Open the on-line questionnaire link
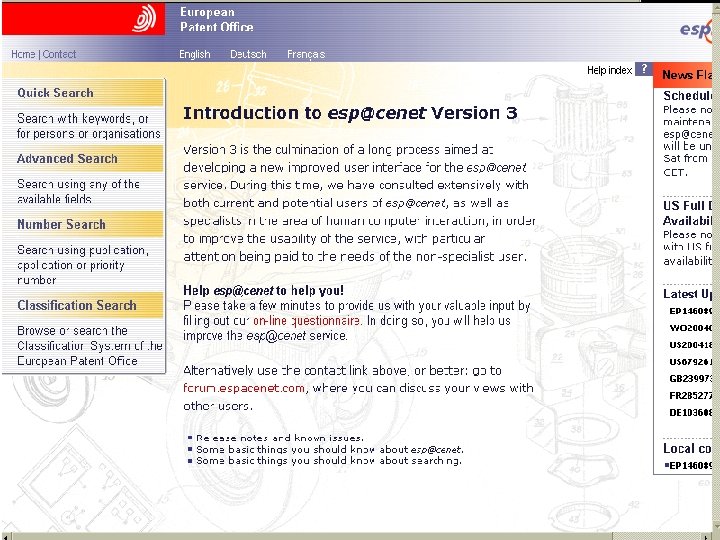The image size is (720, 540). (x=307, y=321)
